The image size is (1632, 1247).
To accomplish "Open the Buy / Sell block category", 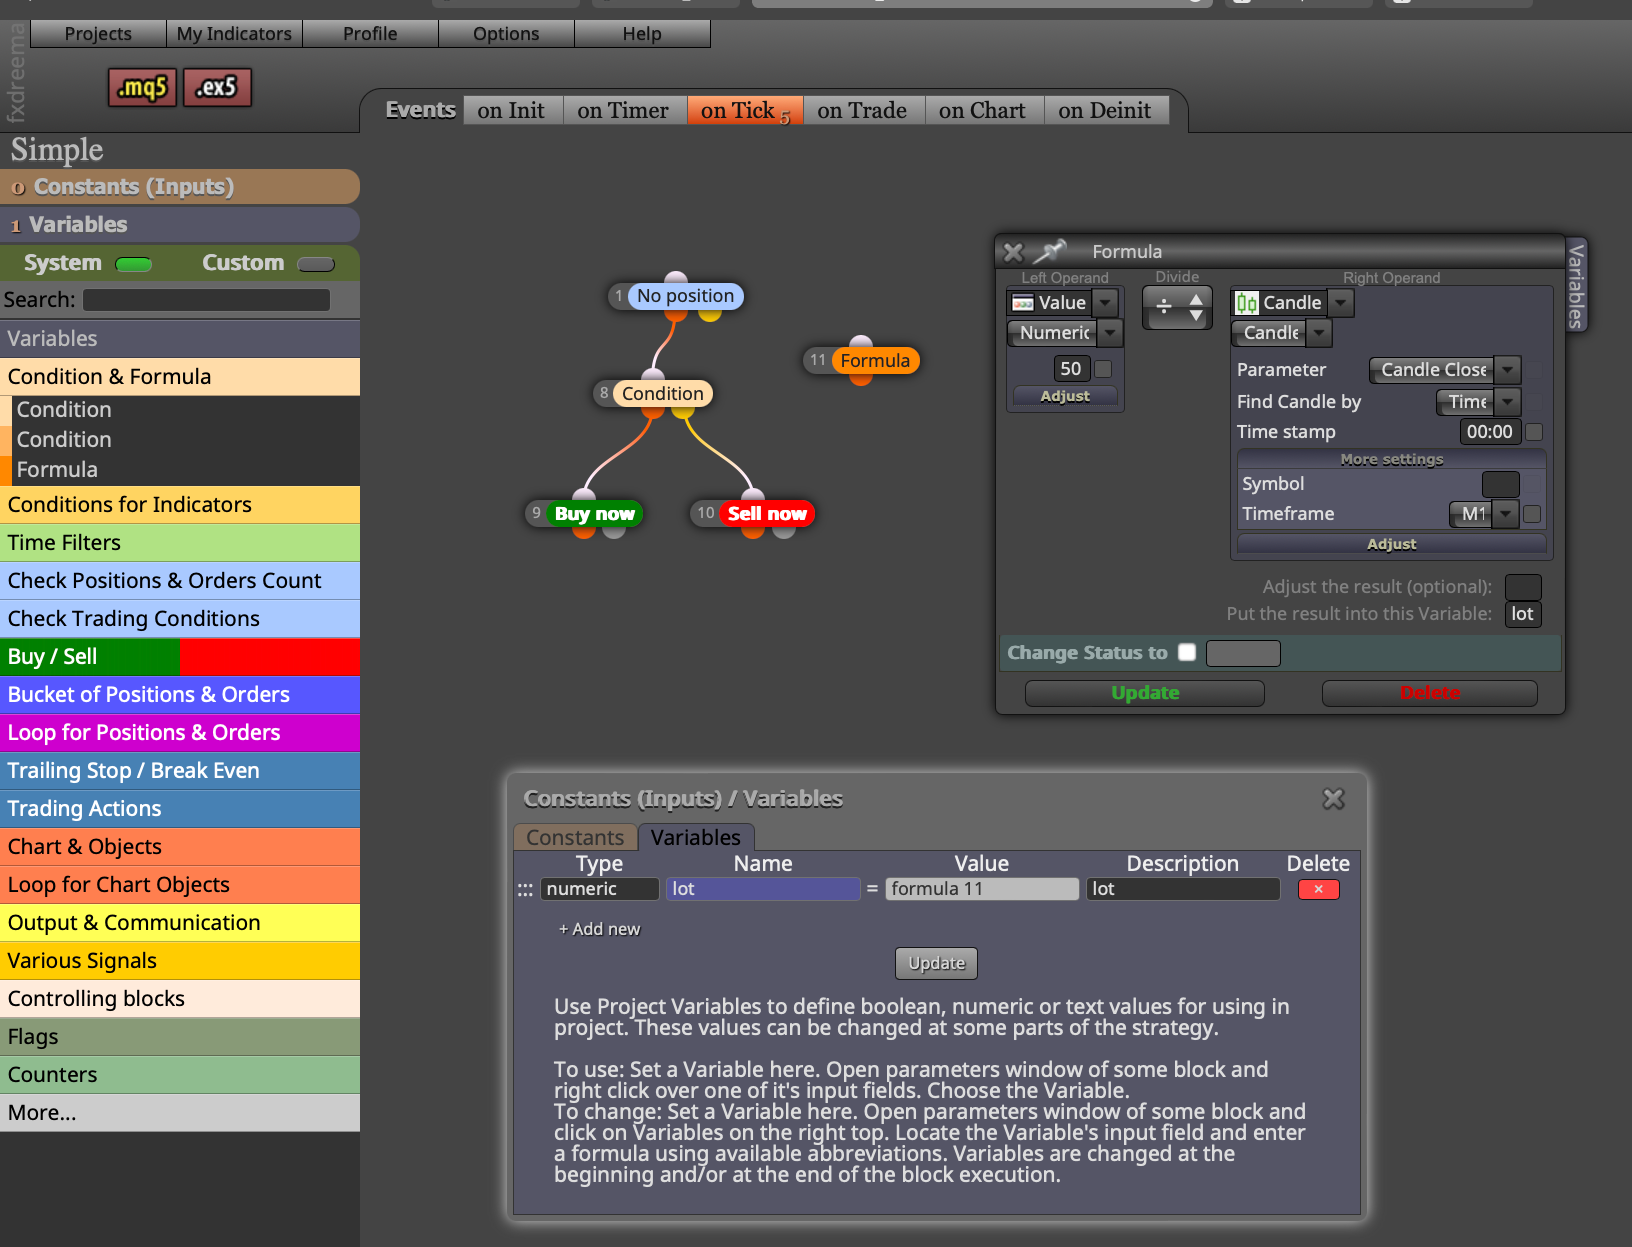I will [x=180, y=657].
